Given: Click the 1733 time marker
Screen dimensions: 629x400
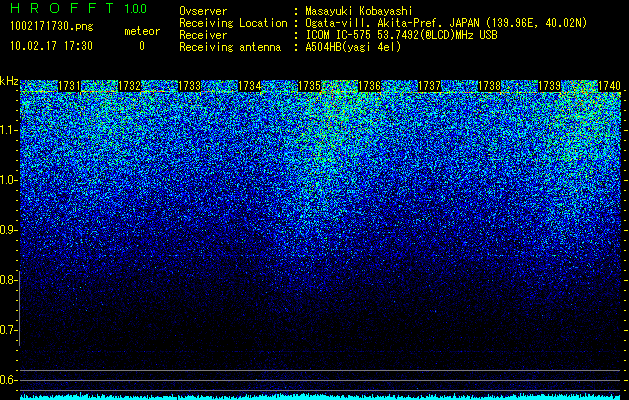Looking at the screenshot, I should 189,86.
